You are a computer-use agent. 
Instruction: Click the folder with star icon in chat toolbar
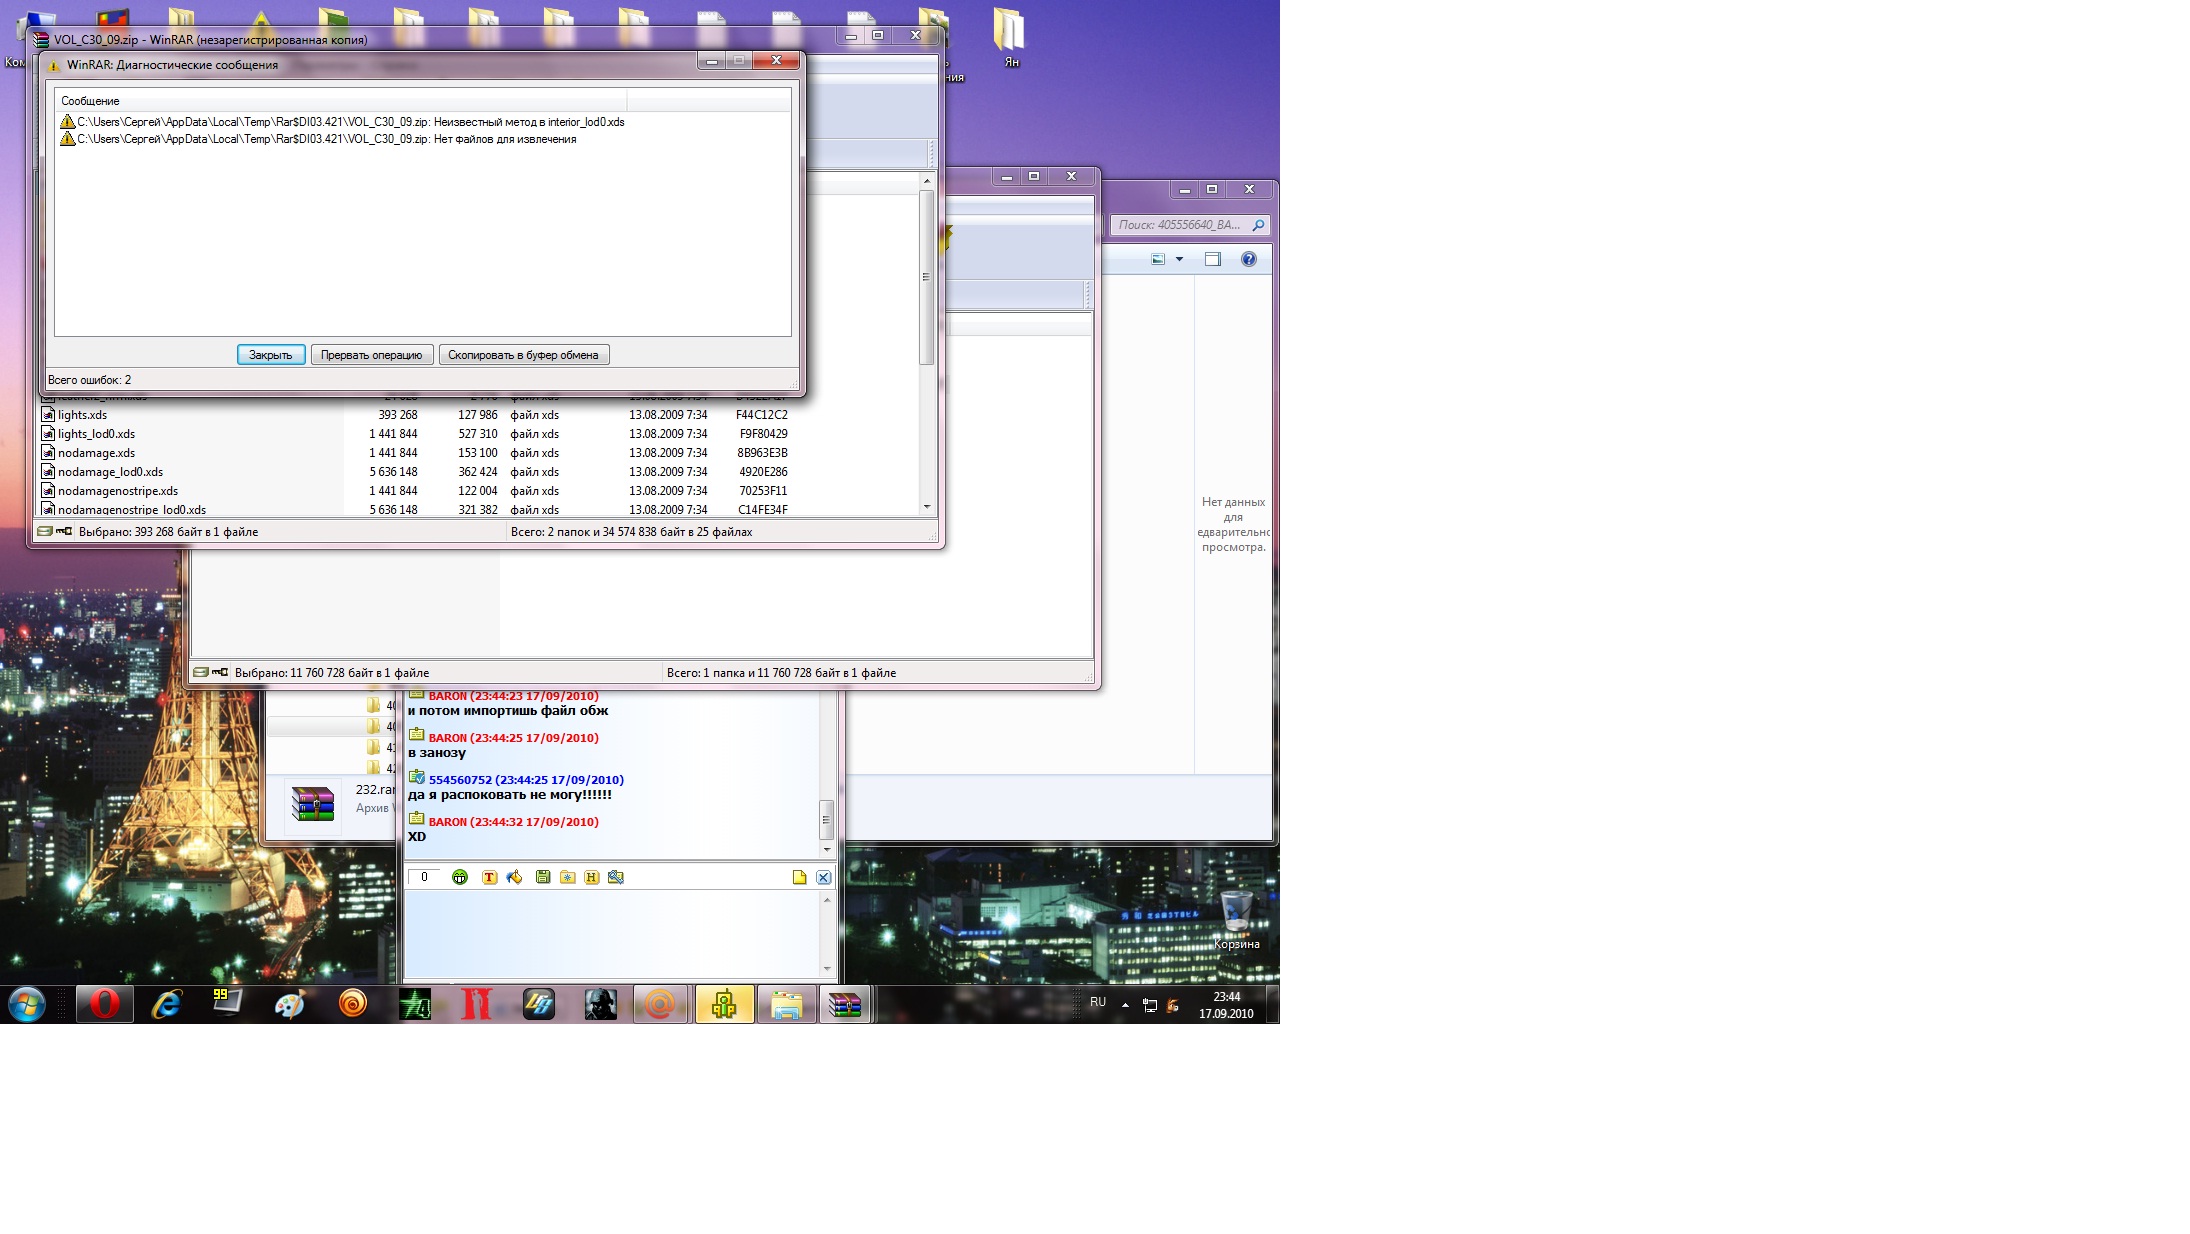coord(568,877)
